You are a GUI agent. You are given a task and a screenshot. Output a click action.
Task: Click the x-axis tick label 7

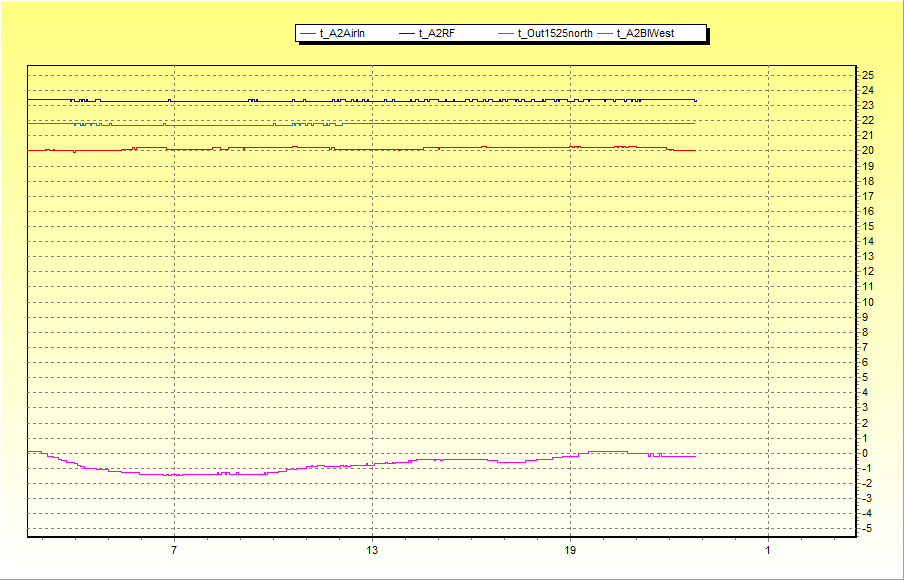point(174,551)
